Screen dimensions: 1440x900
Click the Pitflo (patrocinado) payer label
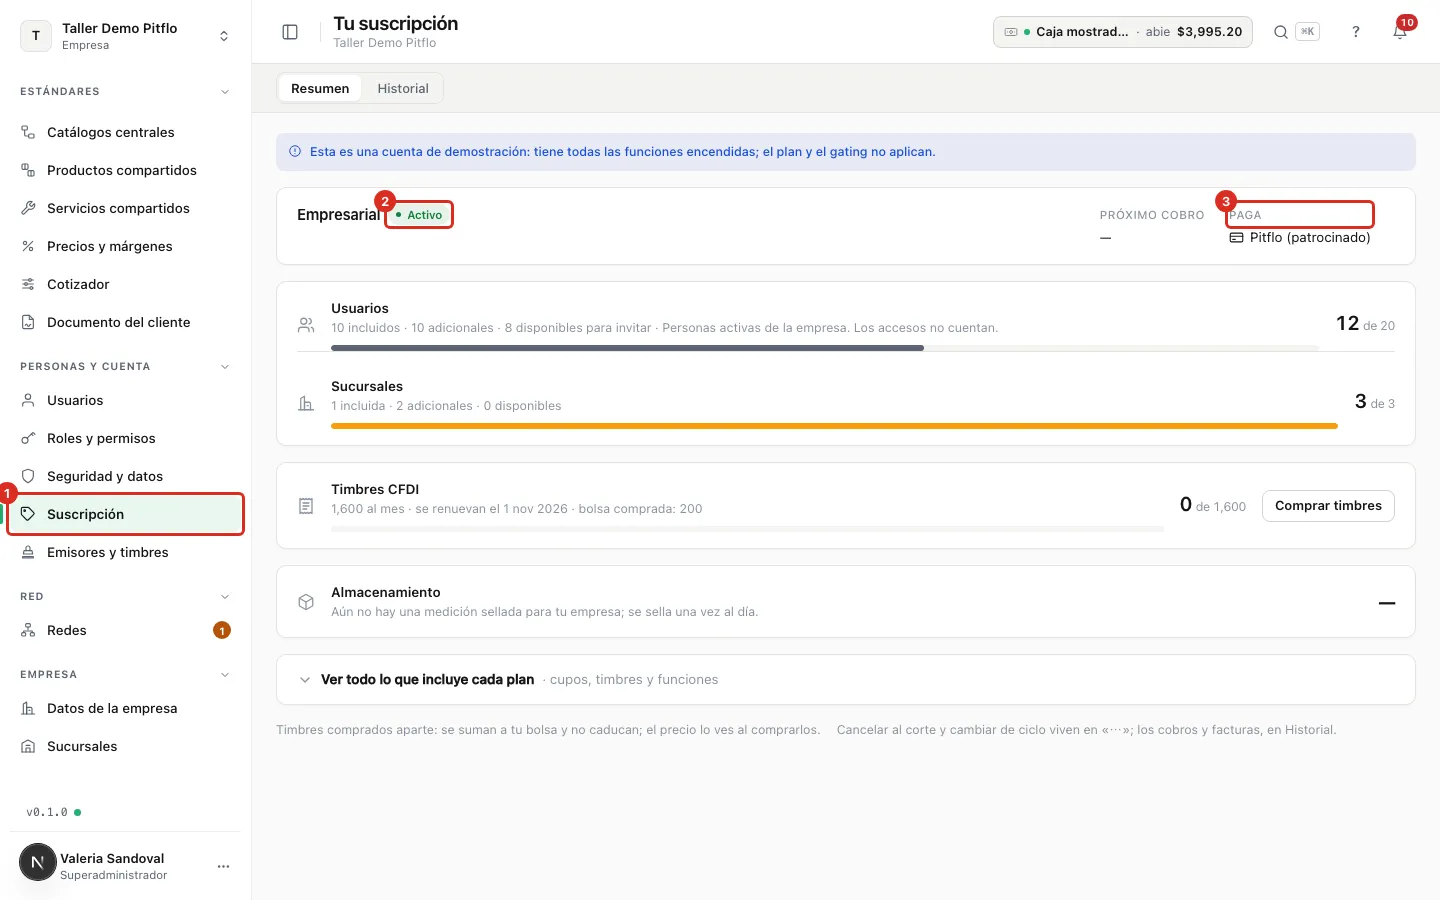tap(1300, 238)
